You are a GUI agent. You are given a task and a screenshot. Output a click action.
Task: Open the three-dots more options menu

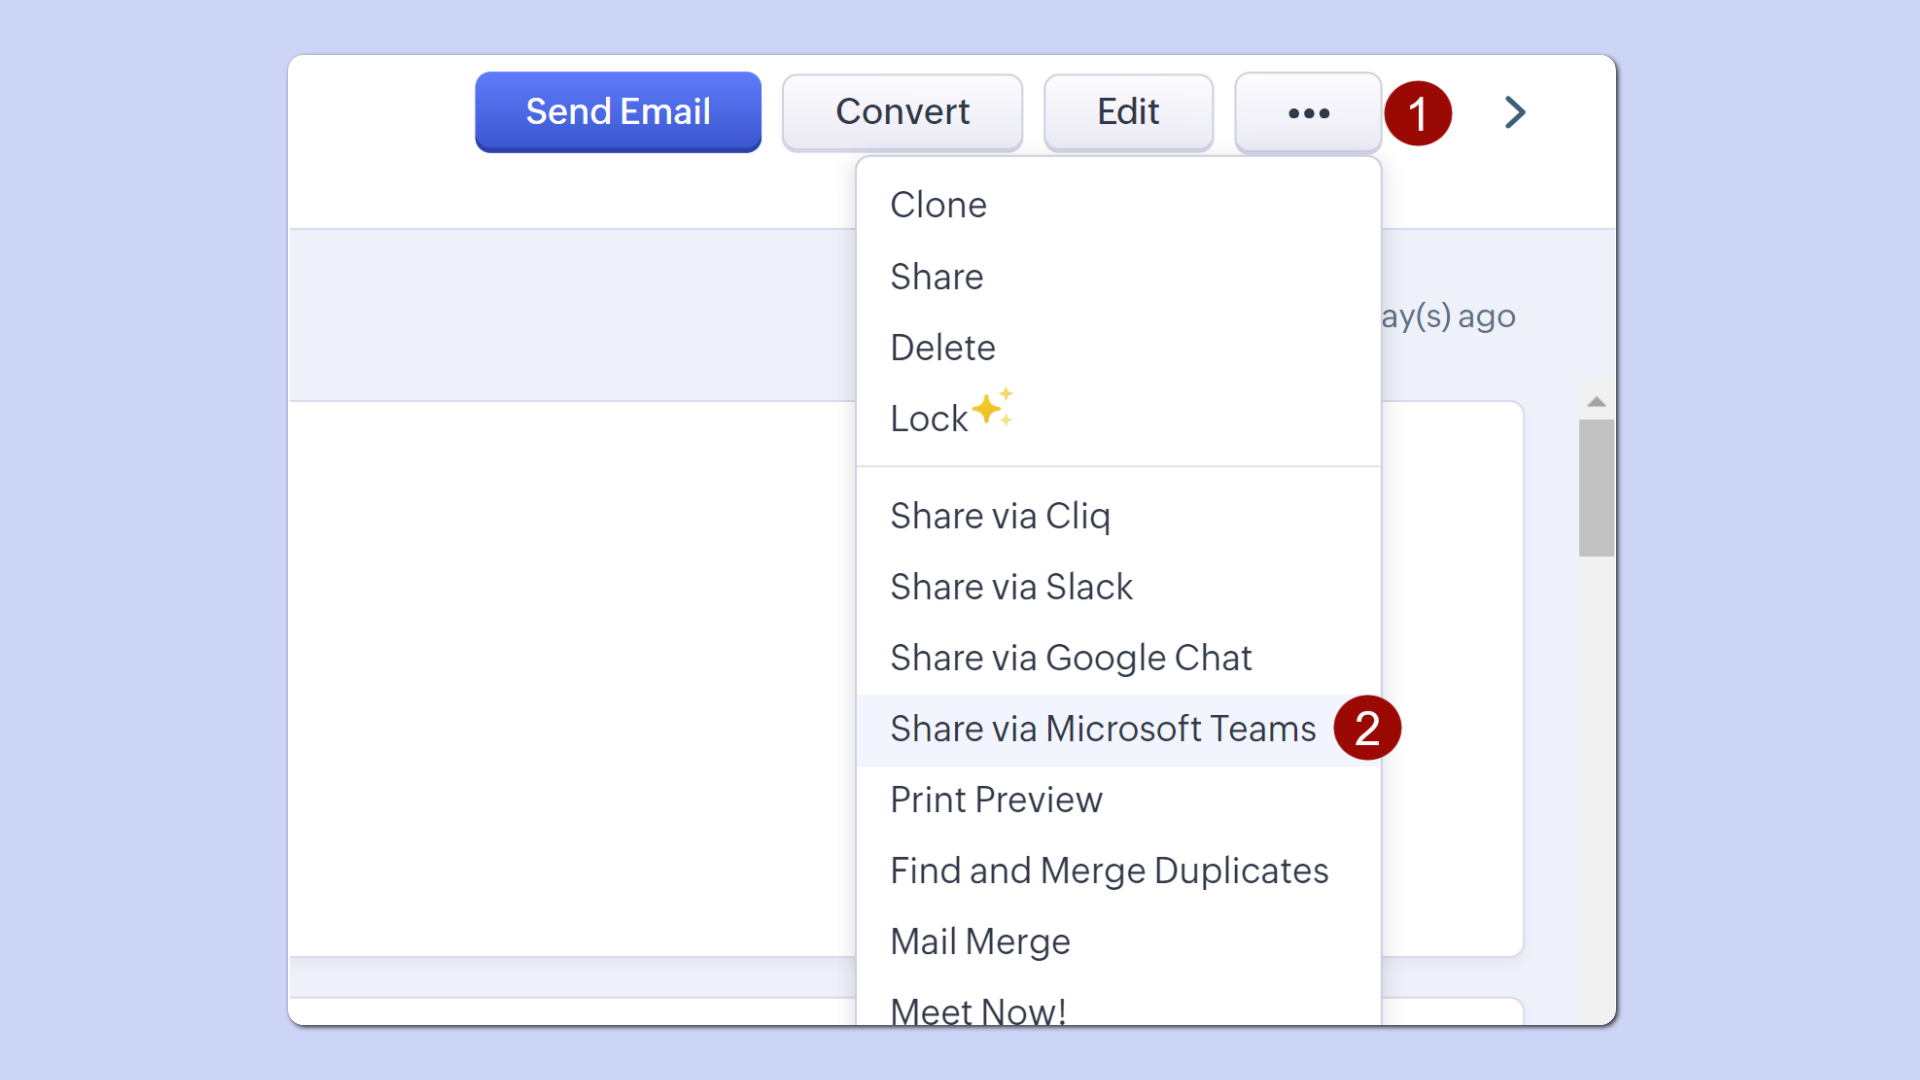click(x=1308, y=113)
